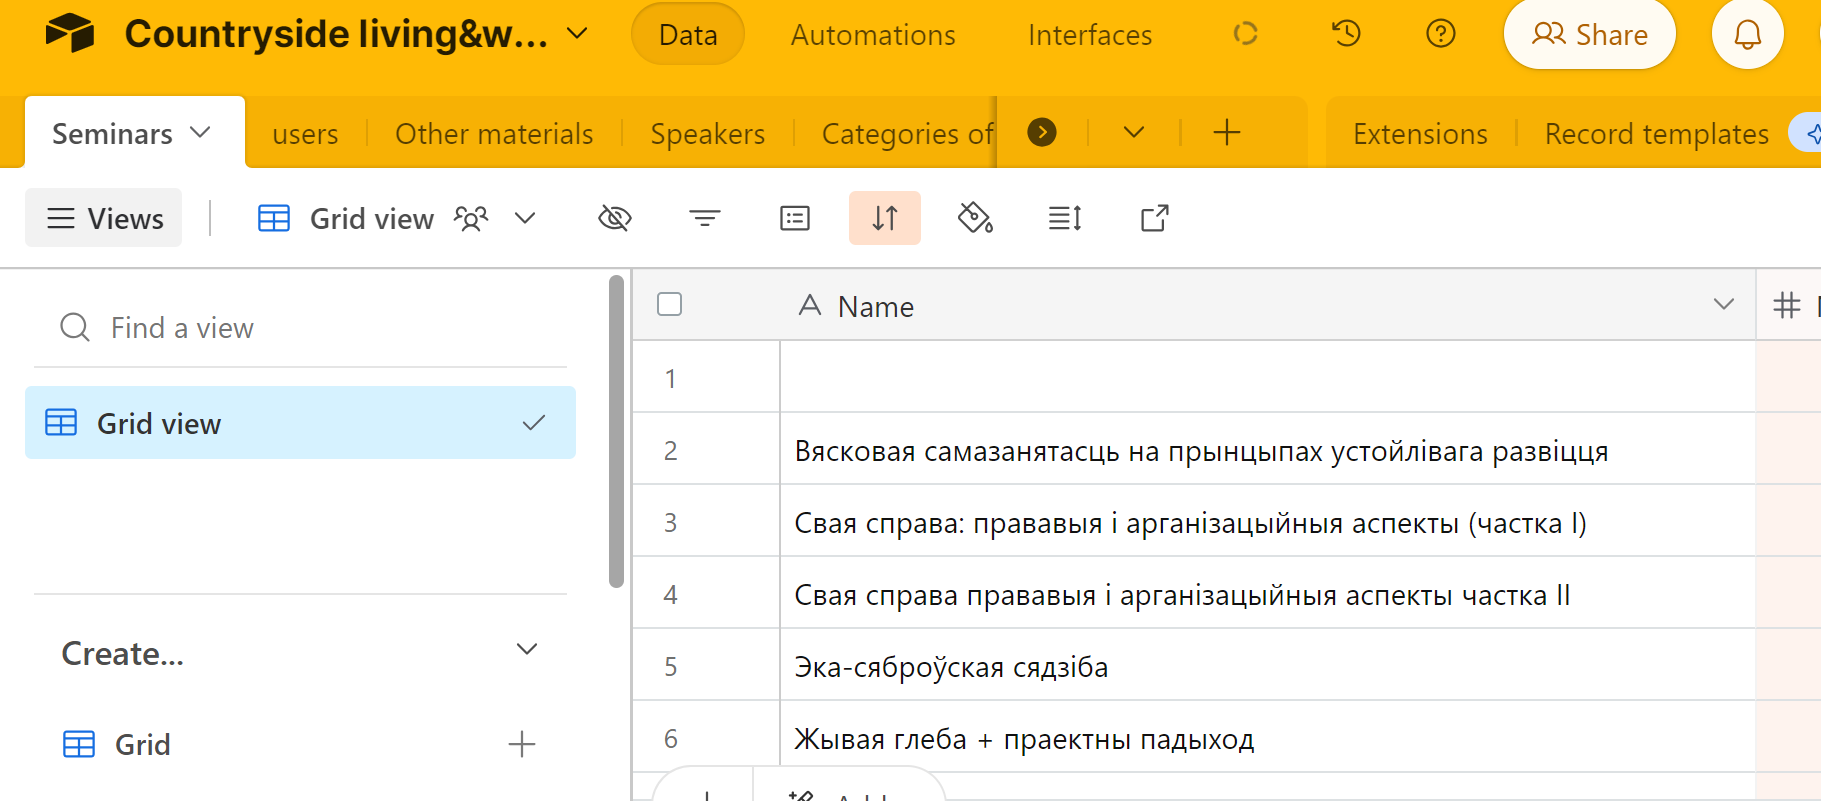1821x801 pixels.
Task: Open the row height icon
Action: coord(1065,218)
